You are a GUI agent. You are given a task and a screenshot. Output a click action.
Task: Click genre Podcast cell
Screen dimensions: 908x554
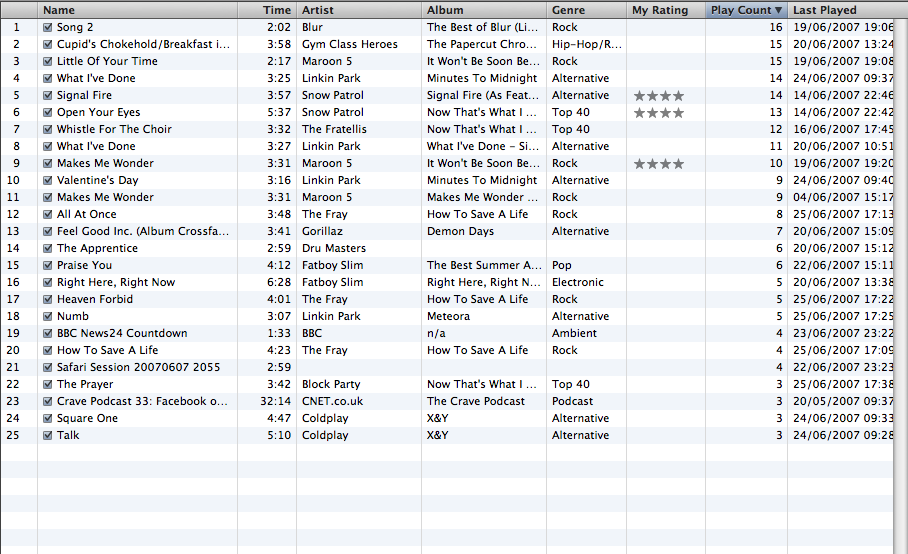pos(572,401)
